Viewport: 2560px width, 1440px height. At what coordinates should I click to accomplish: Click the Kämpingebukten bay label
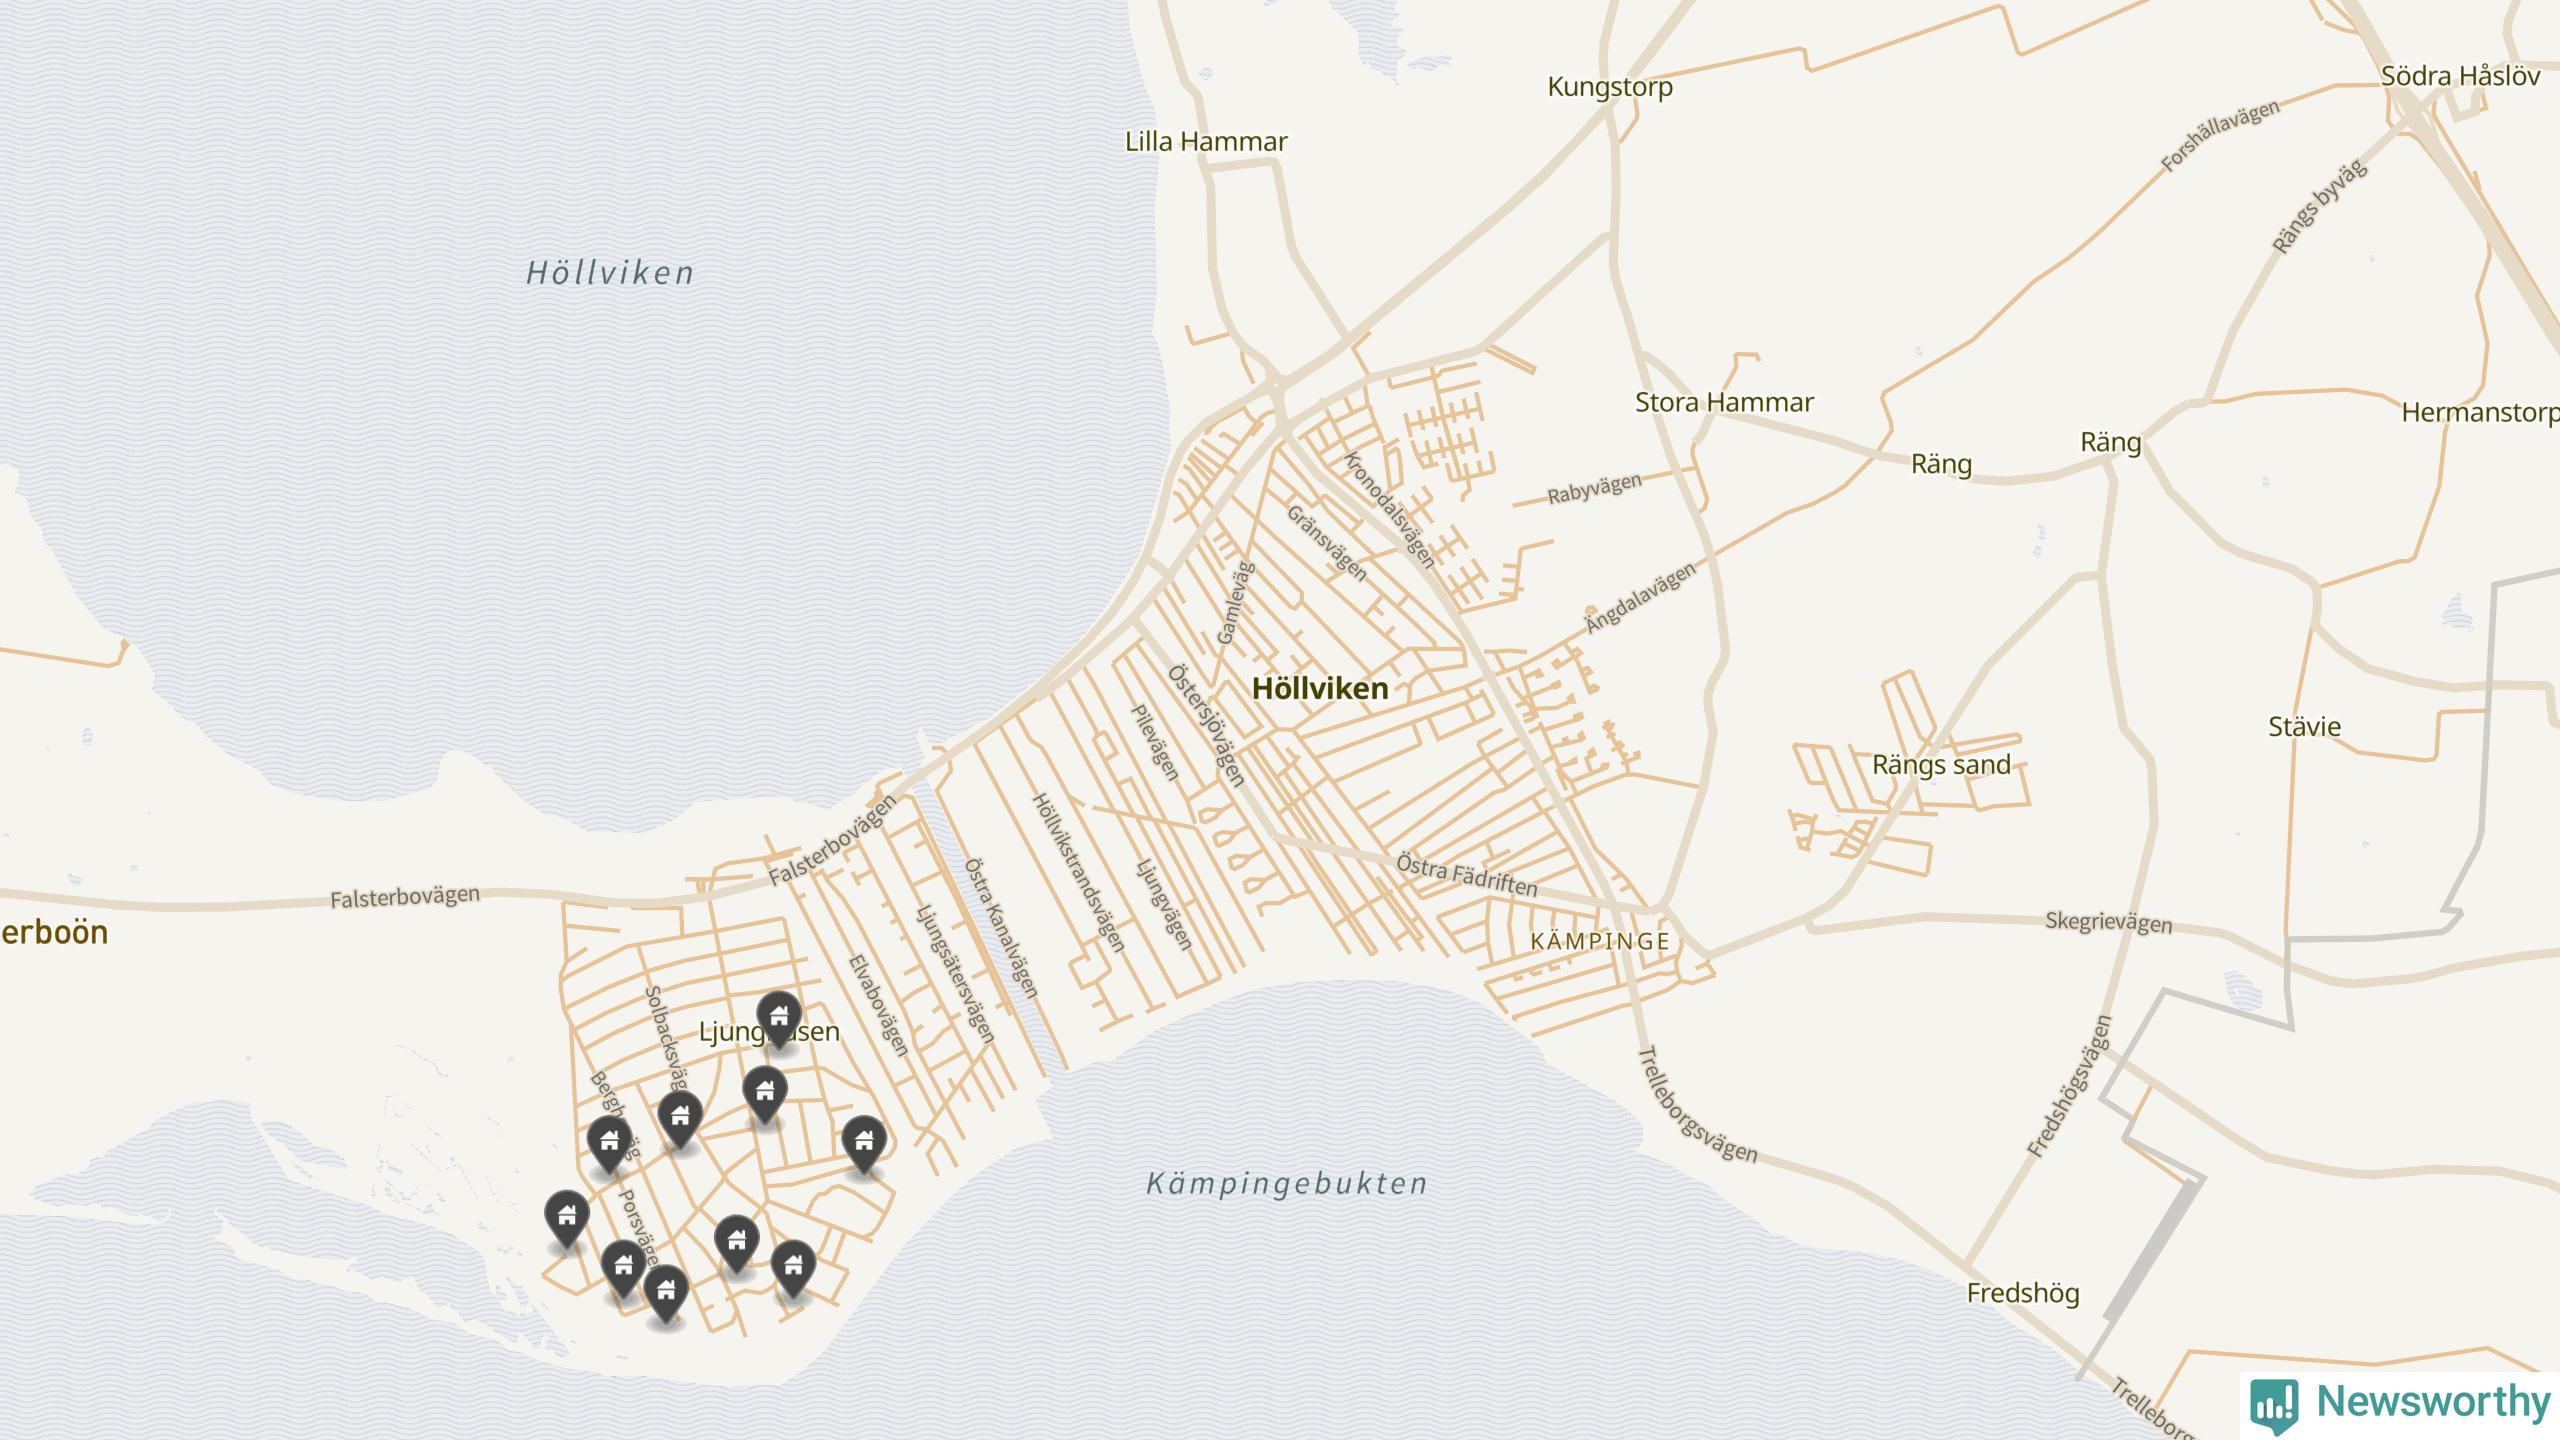coord(1286,1184)
